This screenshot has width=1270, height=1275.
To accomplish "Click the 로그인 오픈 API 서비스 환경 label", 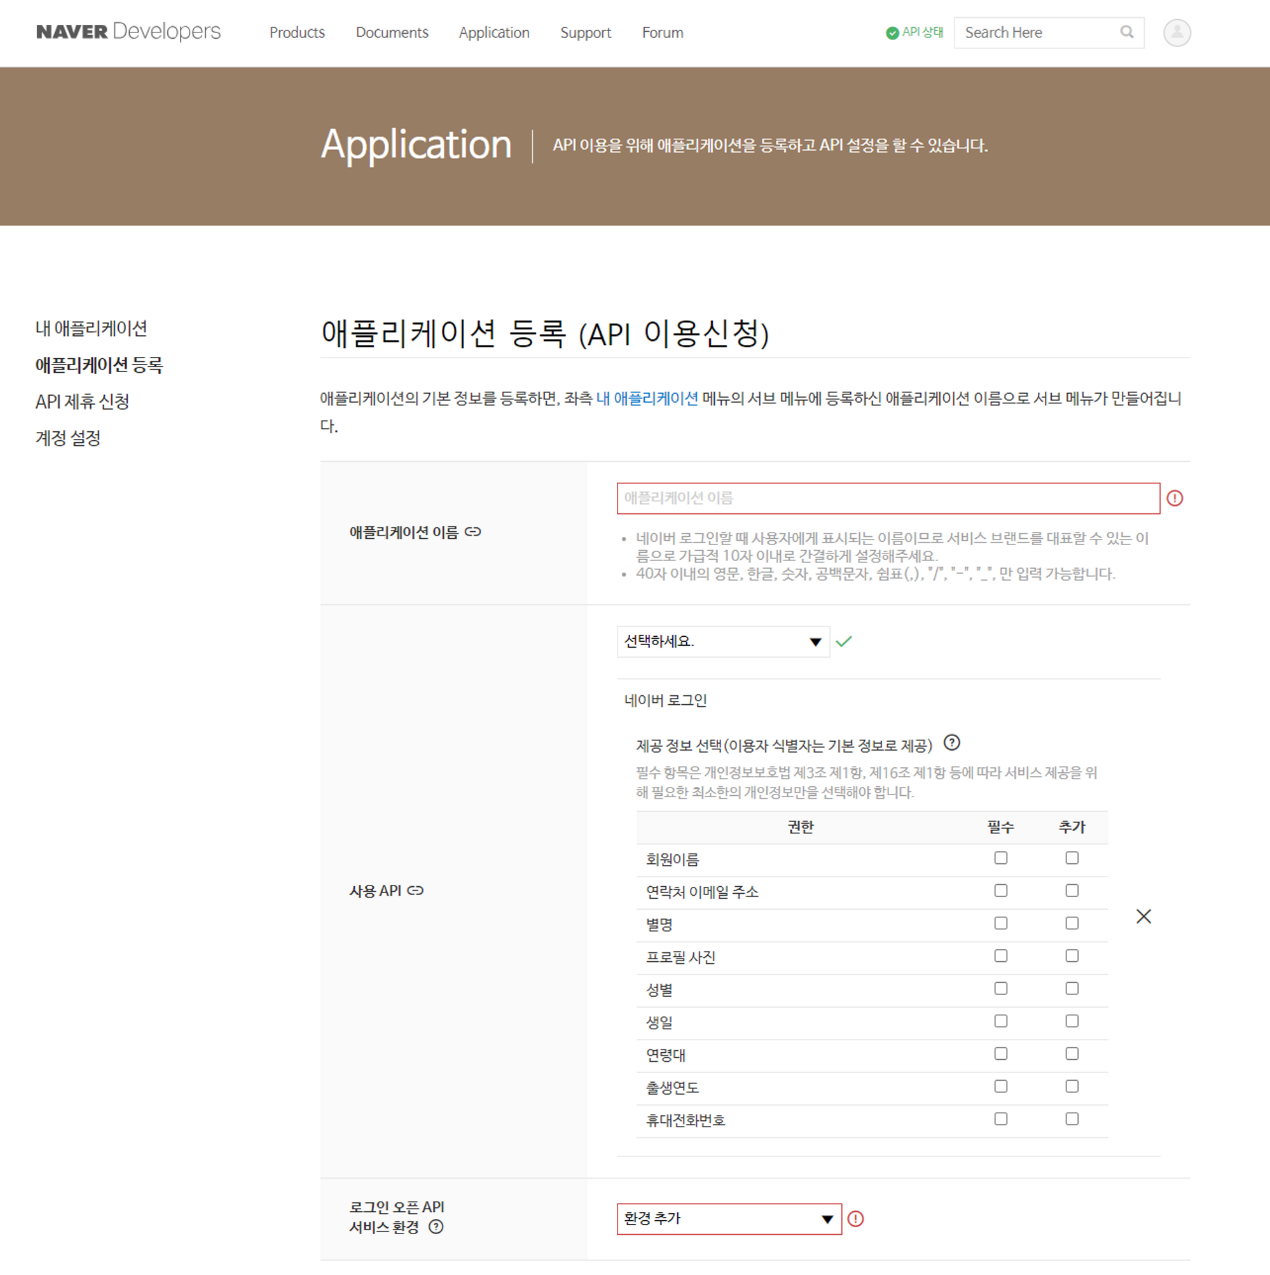I will coord(397,1217).
